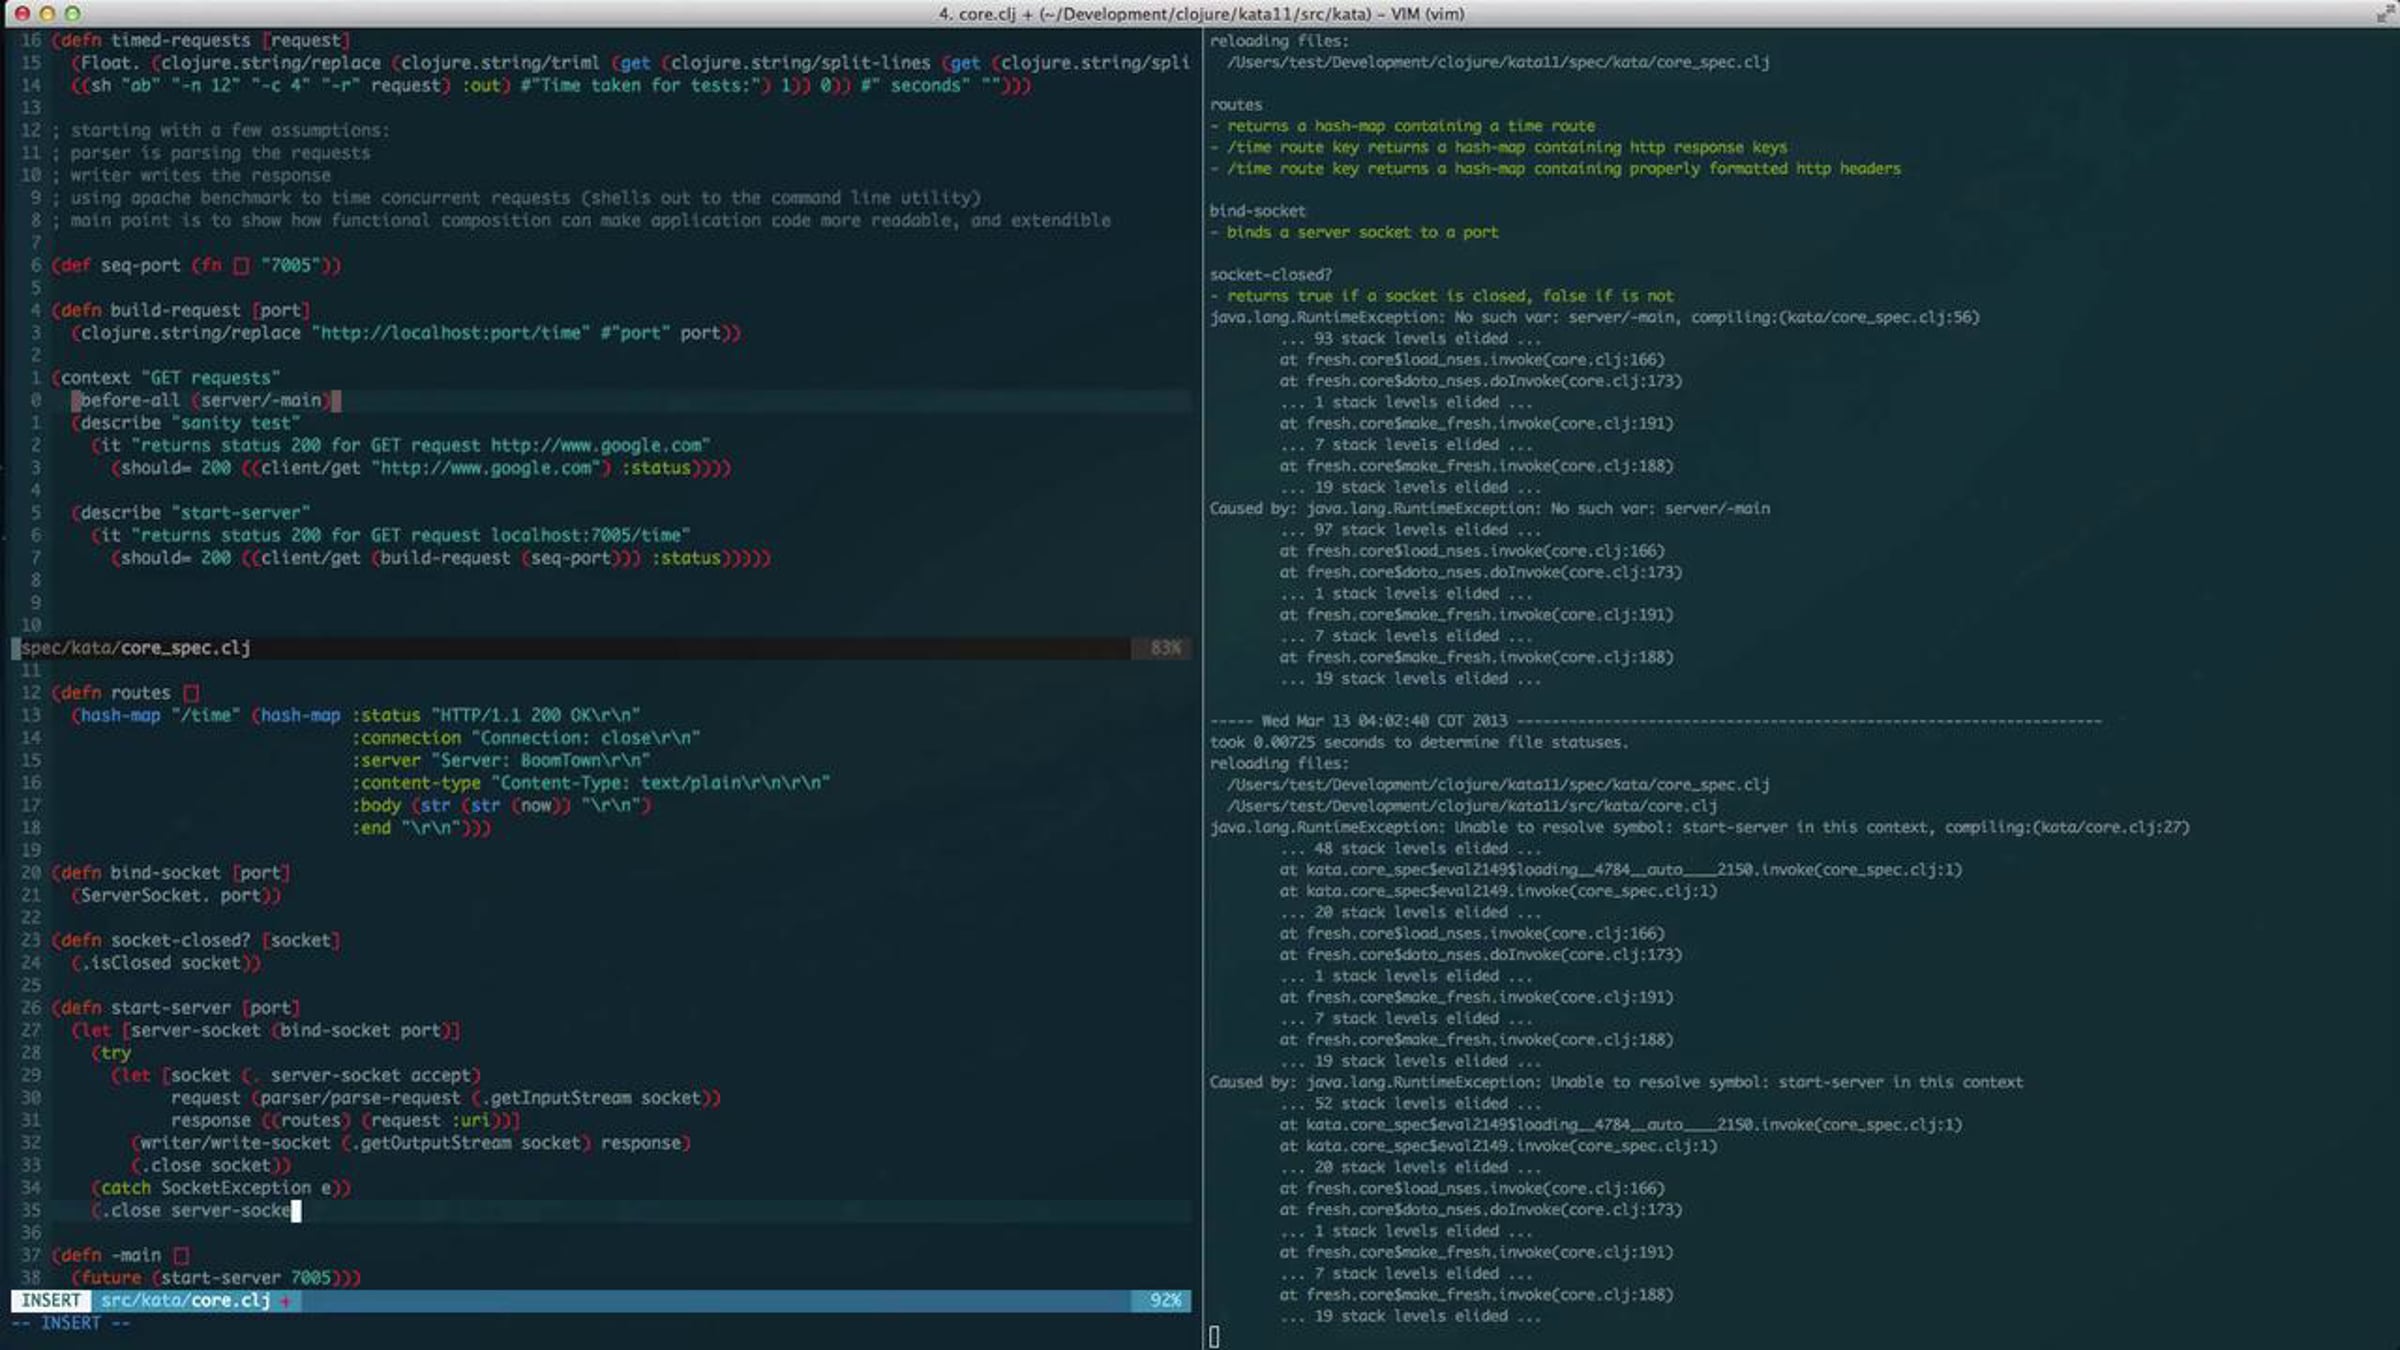Click 'took 0.00725 seconds to determine file statuses.'
This screenshot has height=1350, width=2400.
(x=1419, y=742)
